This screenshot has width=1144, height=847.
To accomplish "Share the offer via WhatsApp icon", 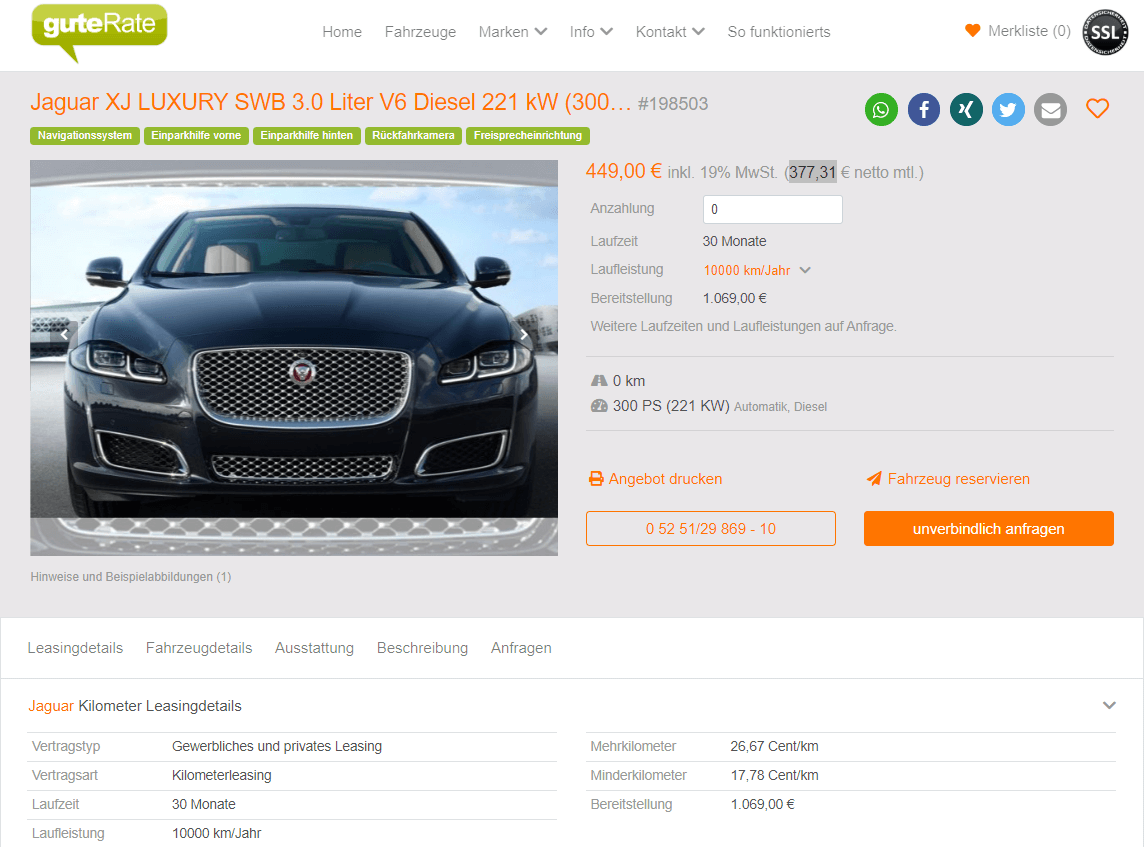I will 881,110.
